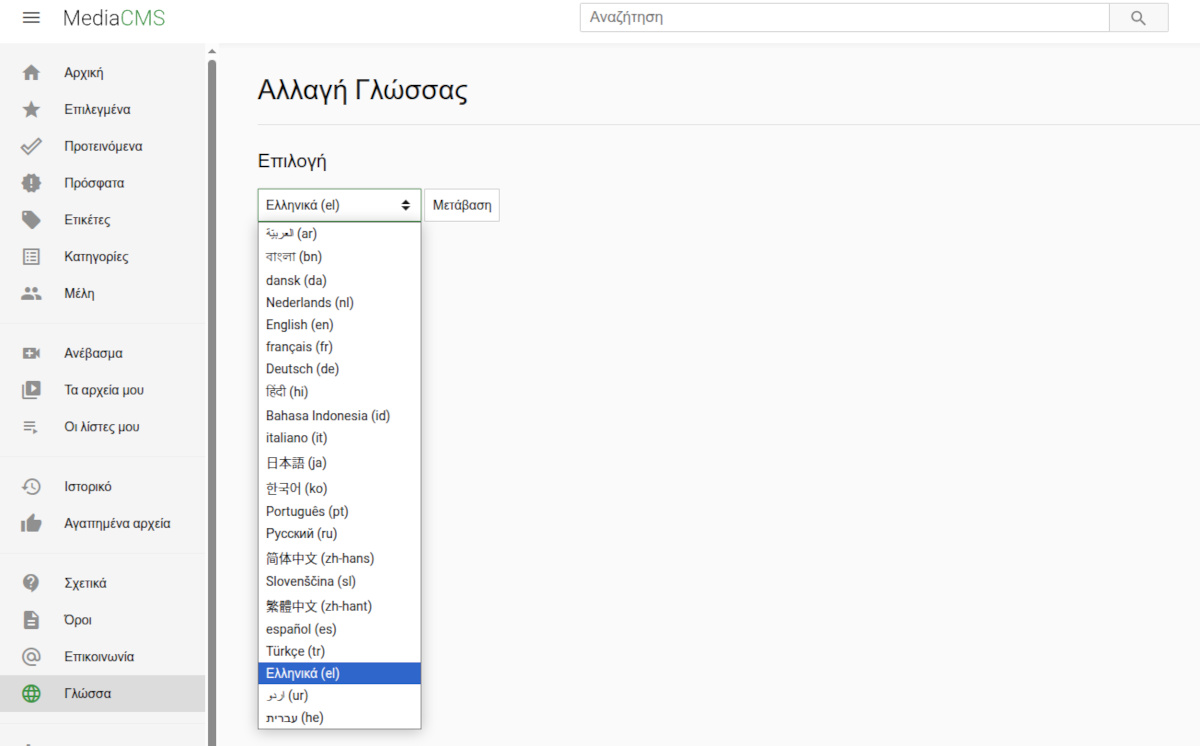The width and height of the screenshot is (1200, 746).
Task: Click the Μετάβαση button
Action: coord(461,204)
